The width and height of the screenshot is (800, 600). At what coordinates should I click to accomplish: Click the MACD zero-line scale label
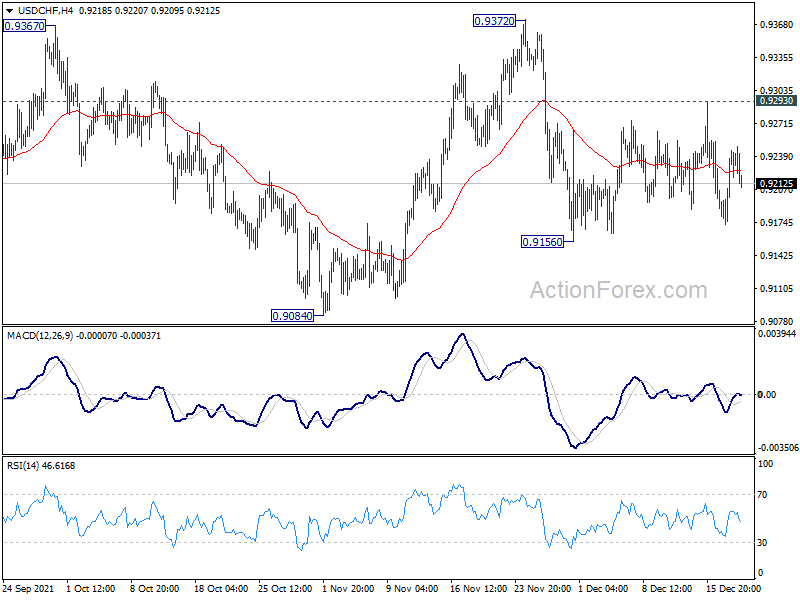click(x=767, y=394)
